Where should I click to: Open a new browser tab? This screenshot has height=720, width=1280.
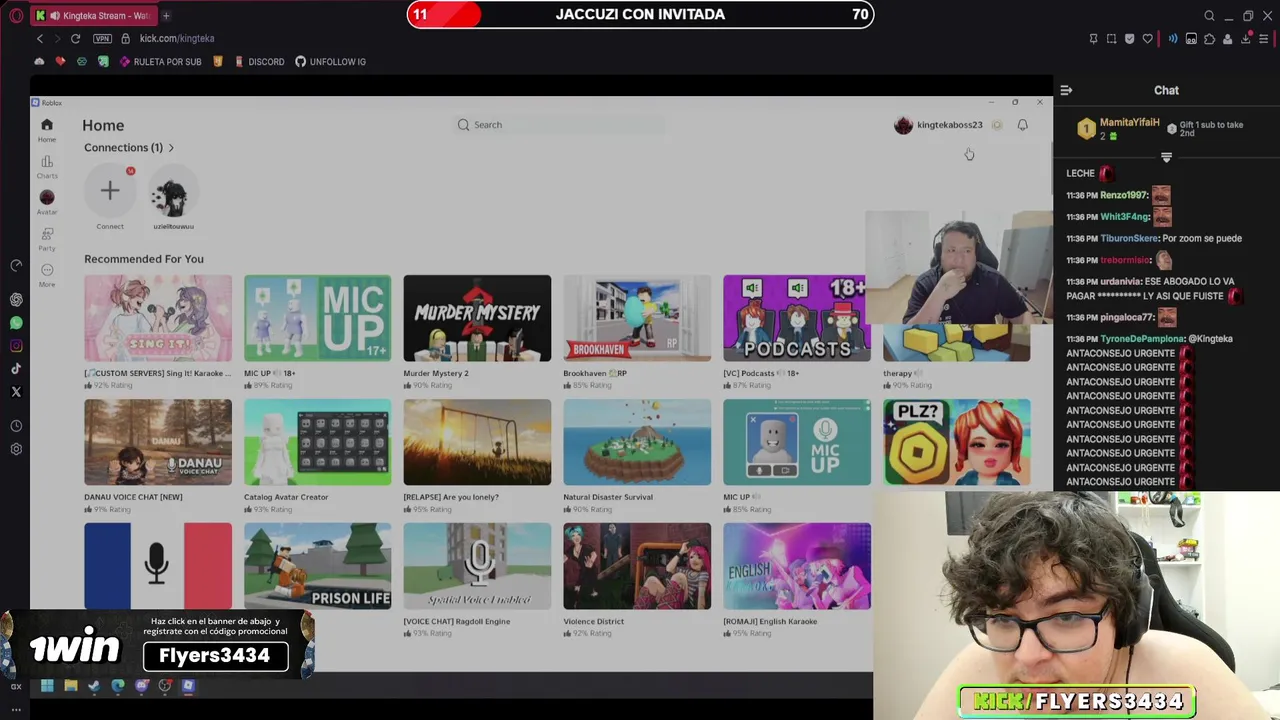click(x=166, y=15)
